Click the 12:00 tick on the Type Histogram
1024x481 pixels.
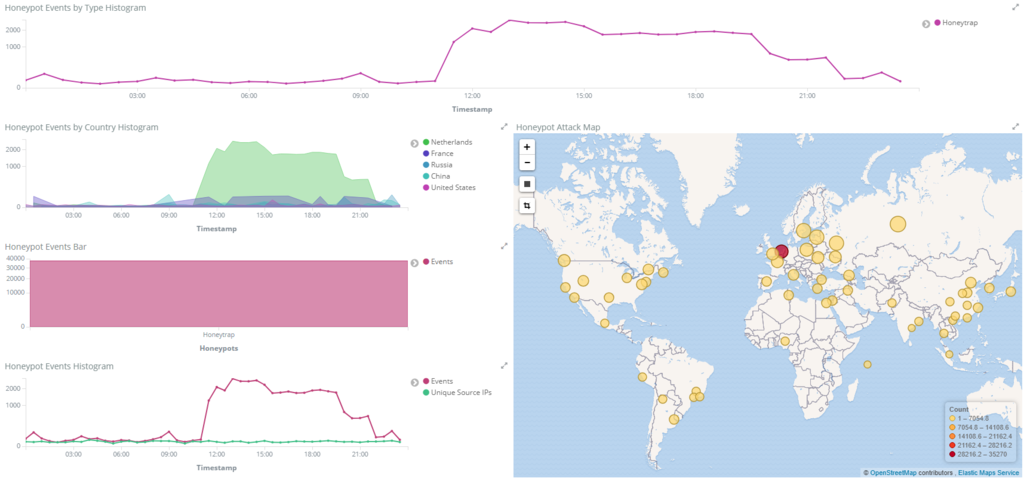[472, 95]
